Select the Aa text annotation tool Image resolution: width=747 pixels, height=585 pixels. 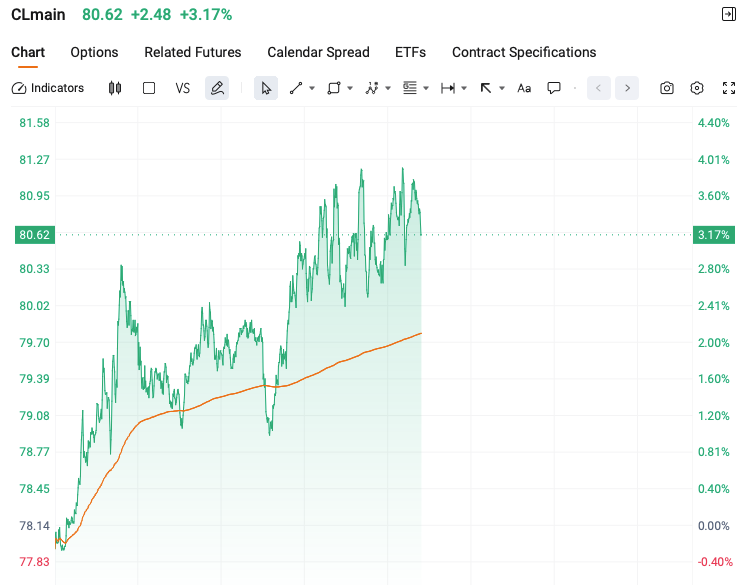tap(524, 88)
